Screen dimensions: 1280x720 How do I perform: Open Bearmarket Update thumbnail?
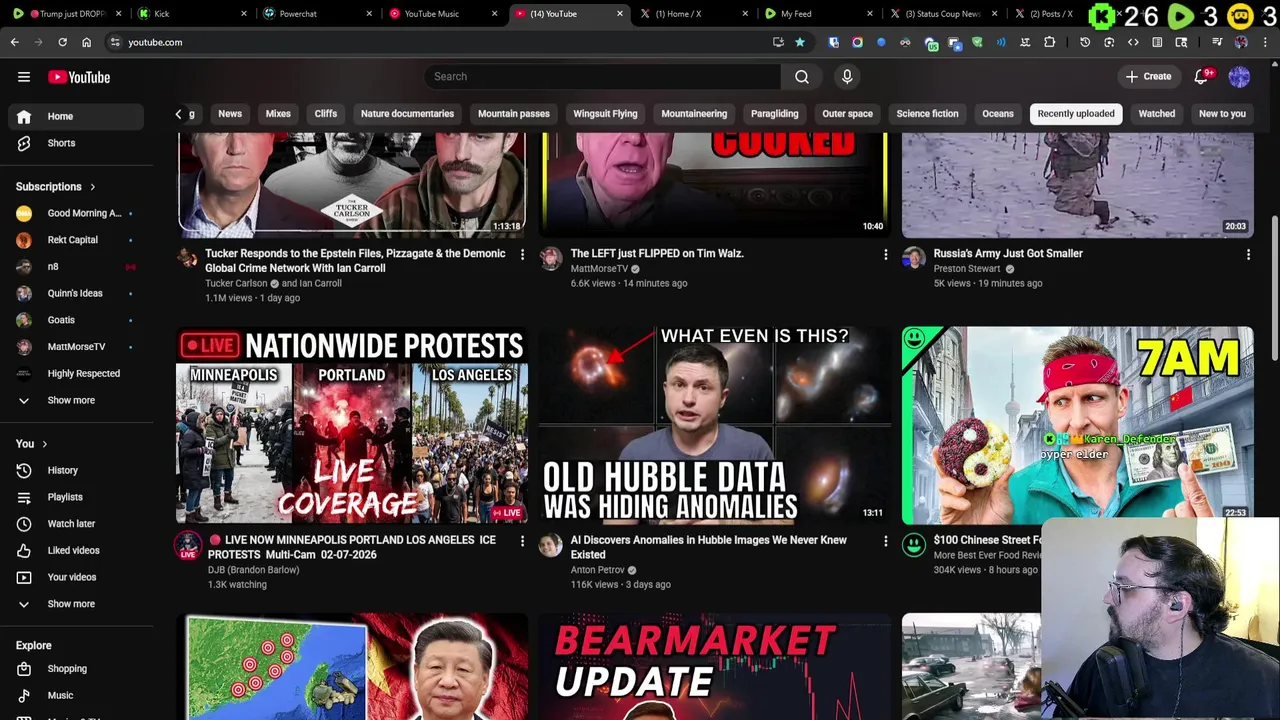714,666
